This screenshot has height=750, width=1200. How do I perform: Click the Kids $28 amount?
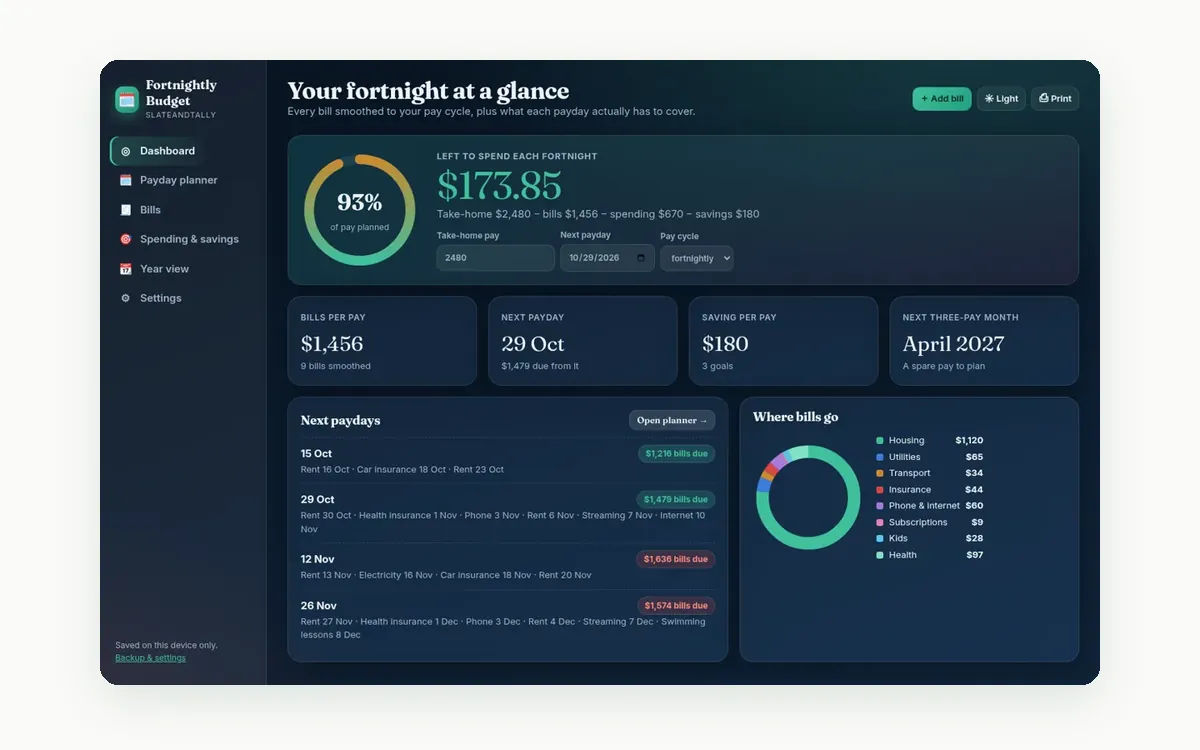974,538
